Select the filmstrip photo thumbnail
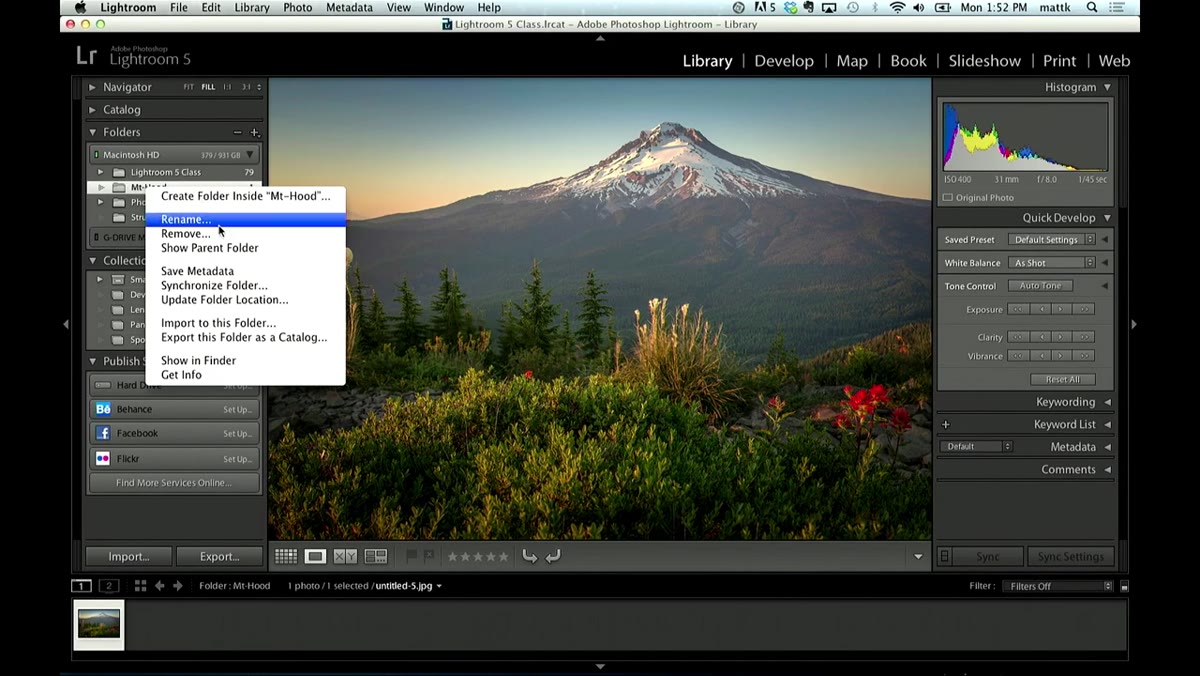 99,623
